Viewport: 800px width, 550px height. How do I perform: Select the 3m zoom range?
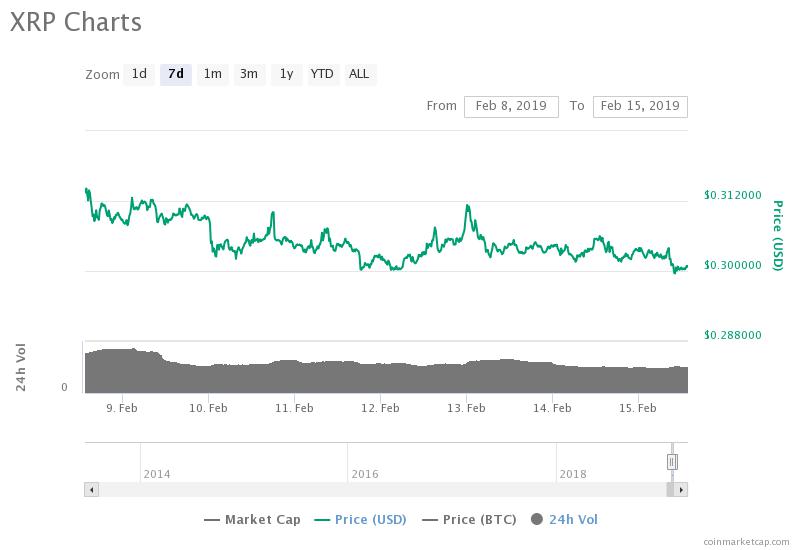(249, 74)
